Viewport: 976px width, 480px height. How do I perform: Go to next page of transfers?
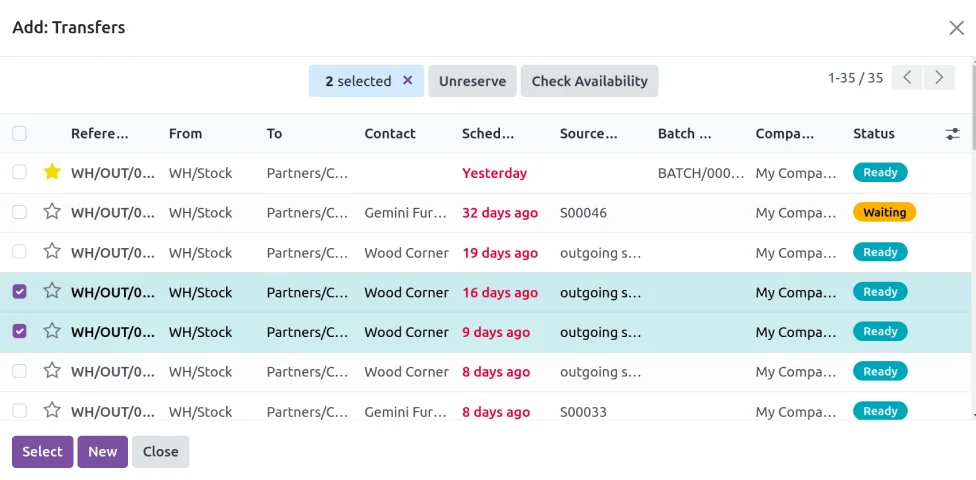tap(938, 78)
